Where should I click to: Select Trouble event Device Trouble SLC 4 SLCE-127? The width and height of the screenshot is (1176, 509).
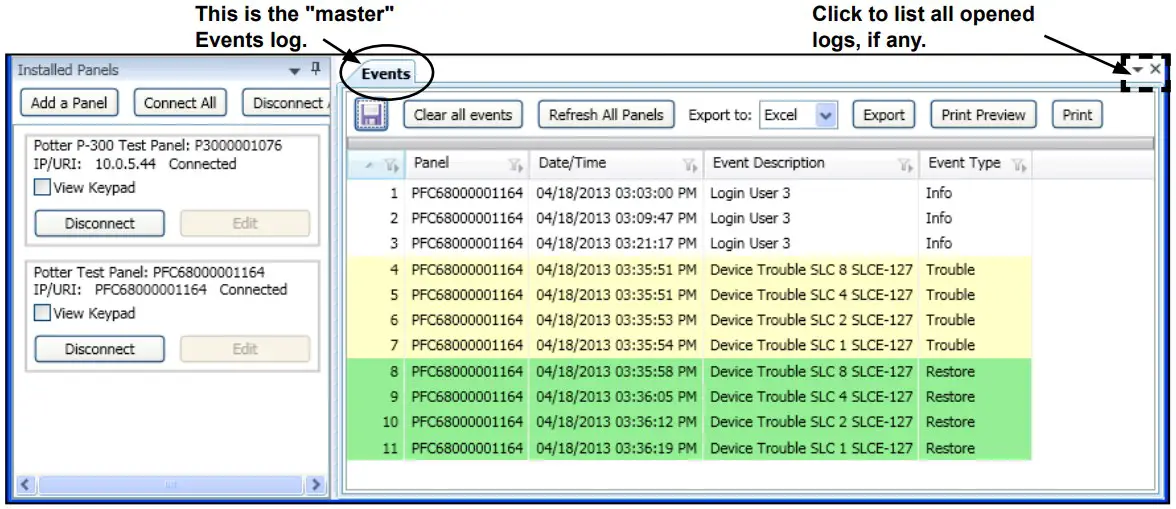pyautogui.click(x=690, y=295)
